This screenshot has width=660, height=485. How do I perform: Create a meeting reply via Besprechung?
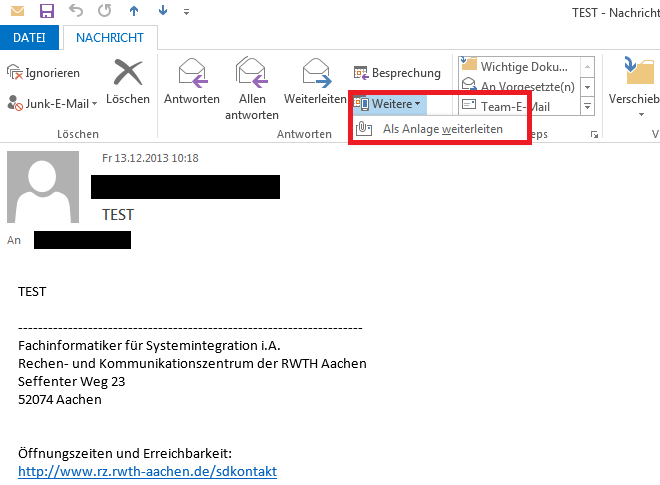[397, 73]
